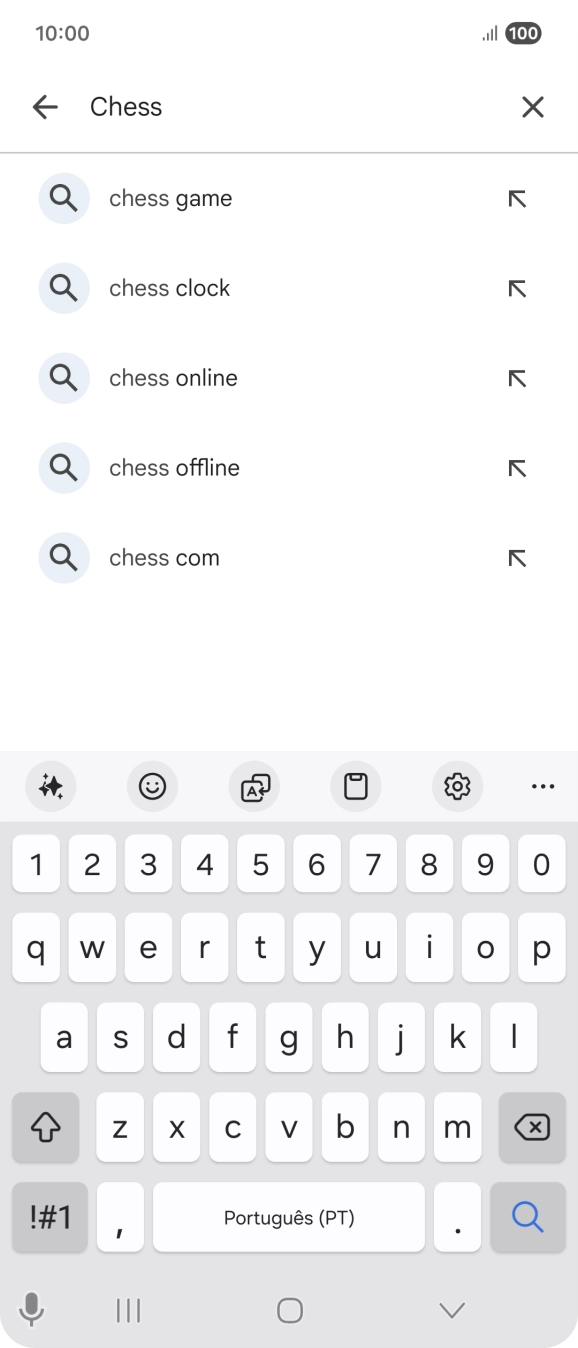Tap the Português (PT) spacebar

(289, 1217)
